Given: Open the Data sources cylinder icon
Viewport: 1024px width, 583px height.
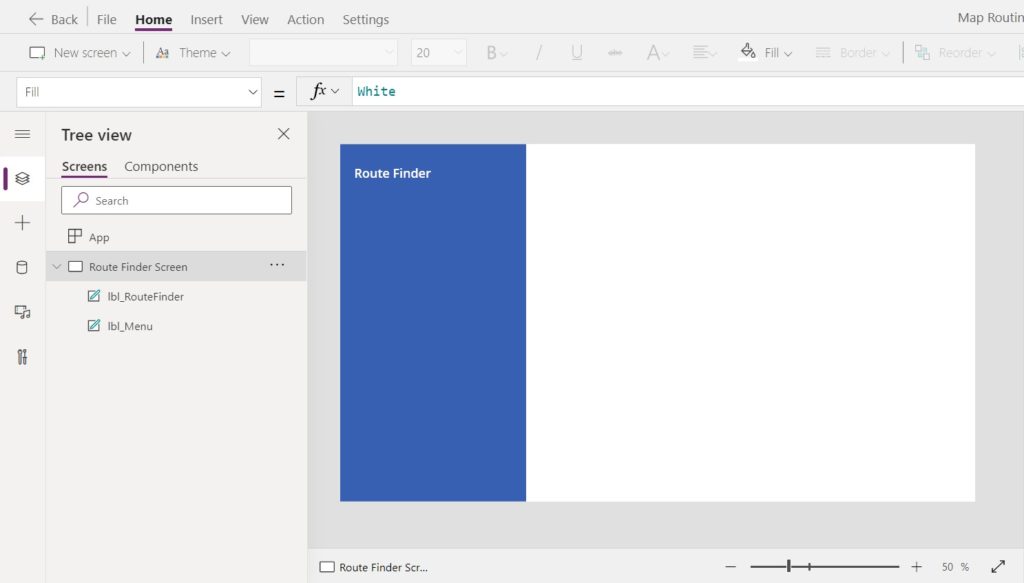Looking at the screenshot, I should 22,267.
